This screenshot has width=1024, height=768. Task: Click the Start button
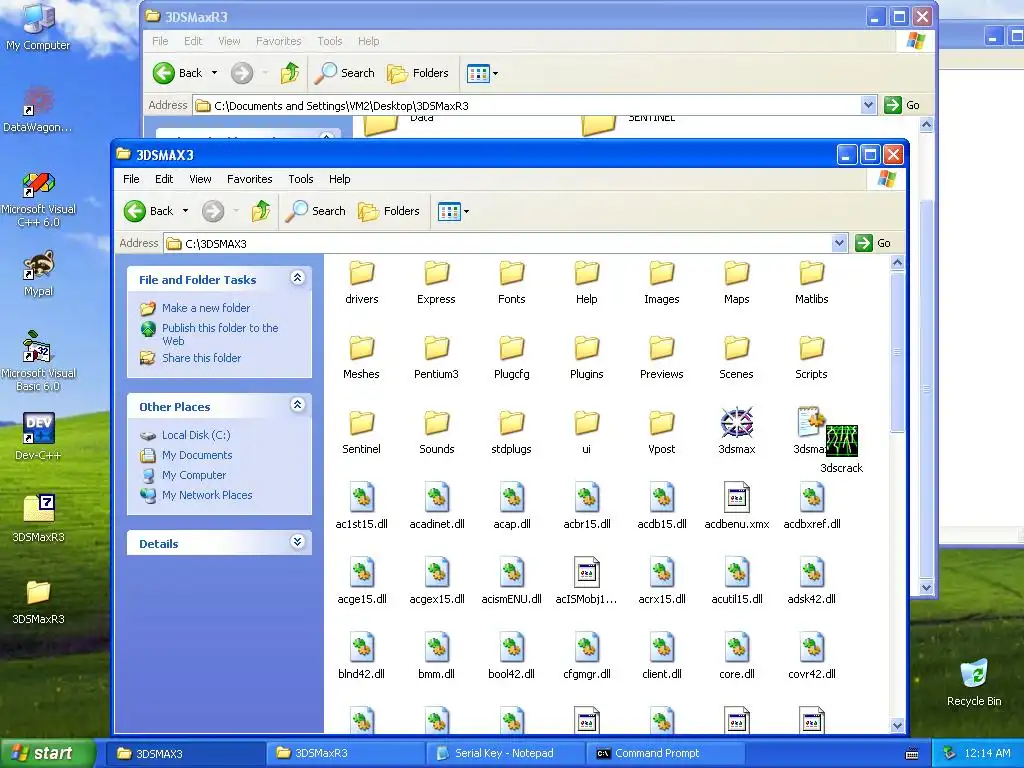(46, 753)
